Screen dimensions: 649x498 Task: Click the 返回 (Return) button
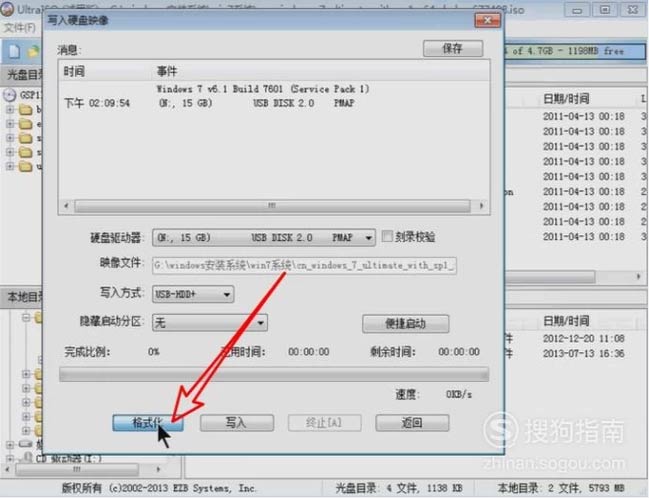coord(412,423)
